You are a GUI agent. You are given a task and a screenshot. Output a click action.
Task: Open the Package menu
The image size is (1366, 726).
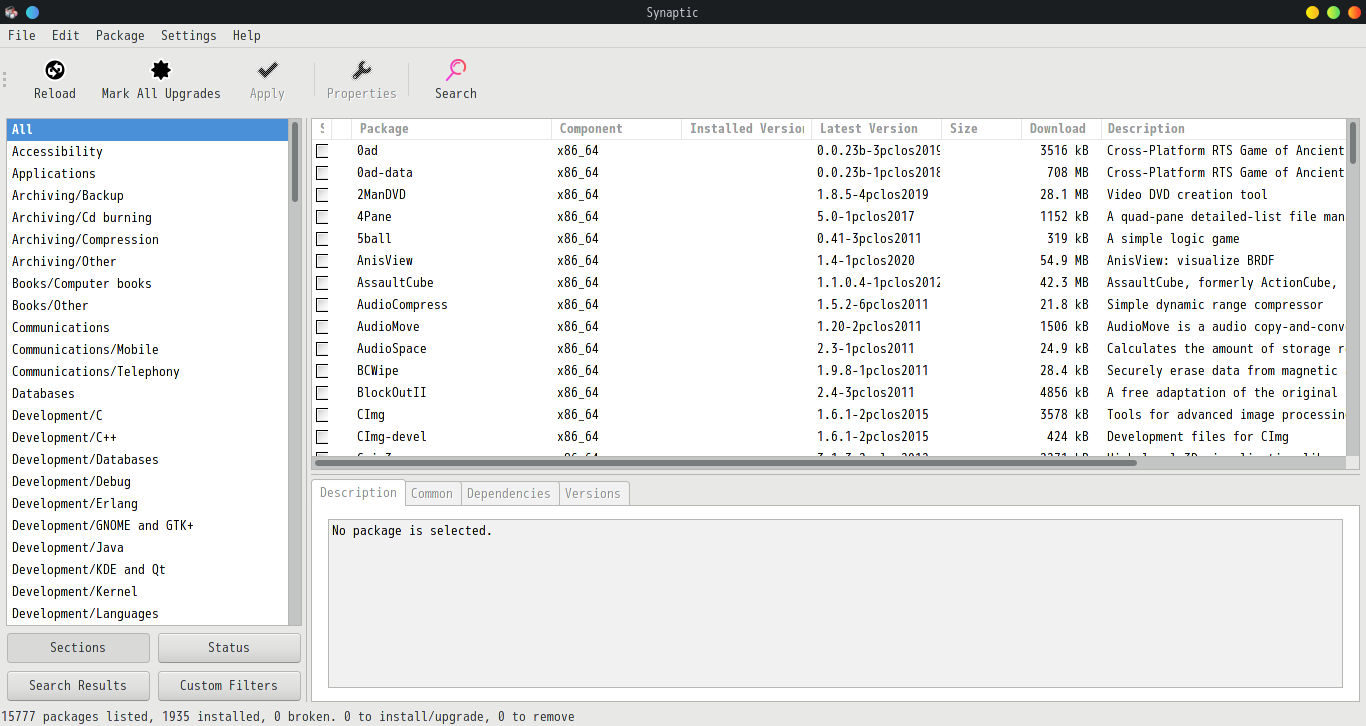(x=120, y=35)
